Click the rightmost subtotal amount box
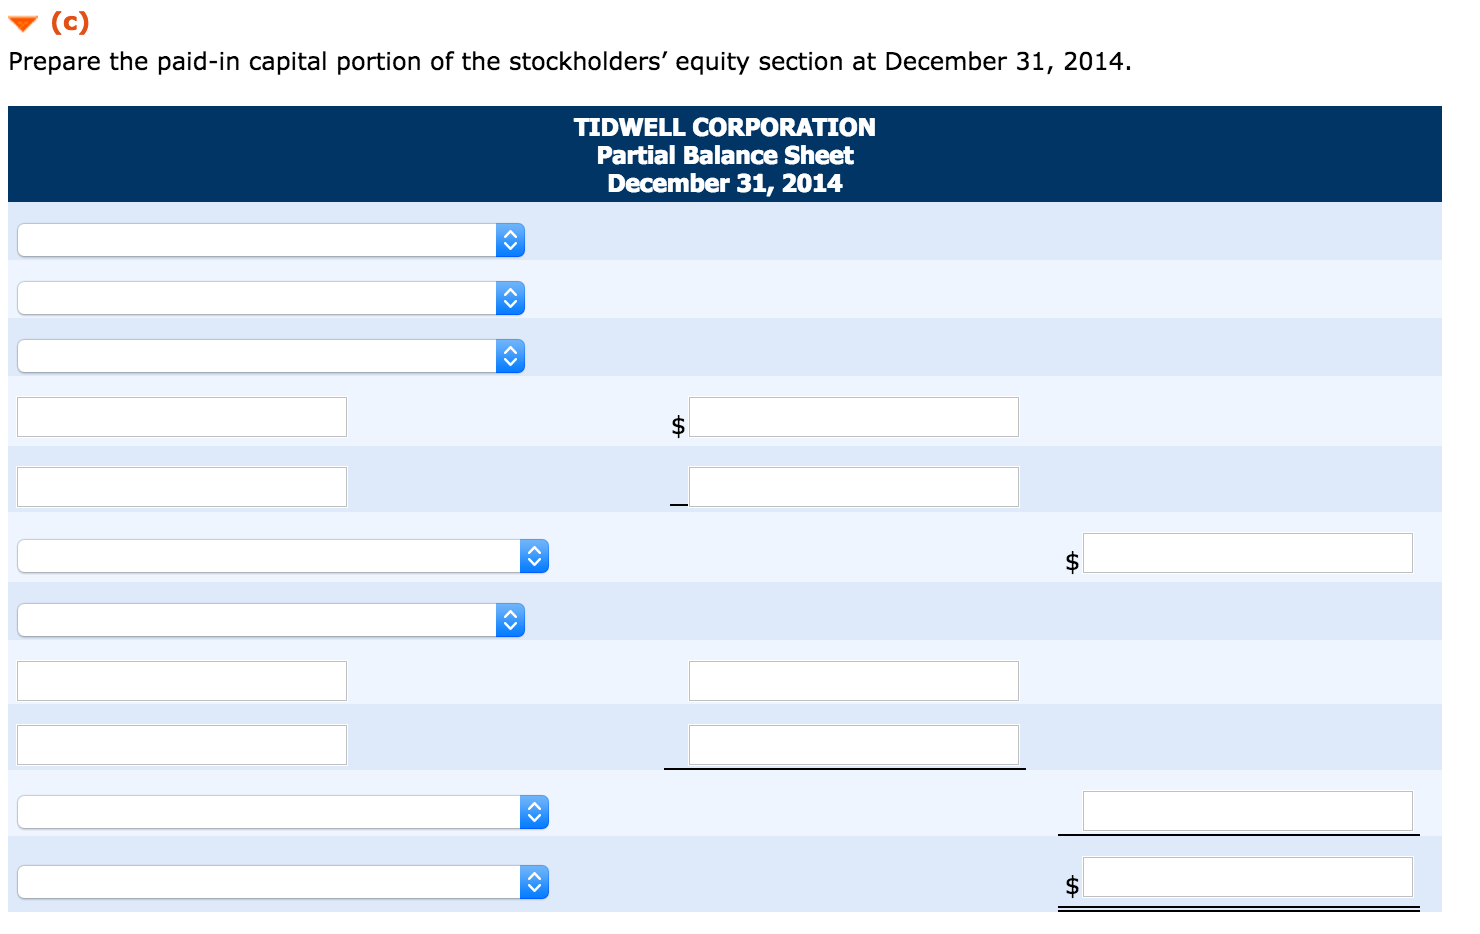Viewport: 1480px width, 934px height. click(x=1248, y=811)
